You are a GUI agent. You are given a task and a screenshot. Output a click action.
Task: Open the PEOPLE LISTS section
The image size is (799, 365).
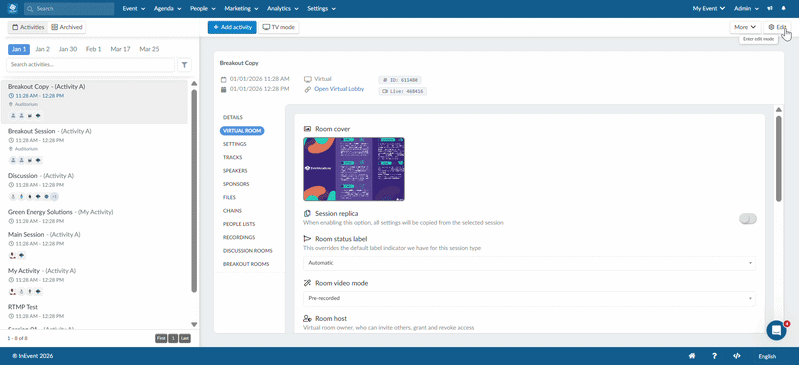pyautogui.click(x=239, y=224)
